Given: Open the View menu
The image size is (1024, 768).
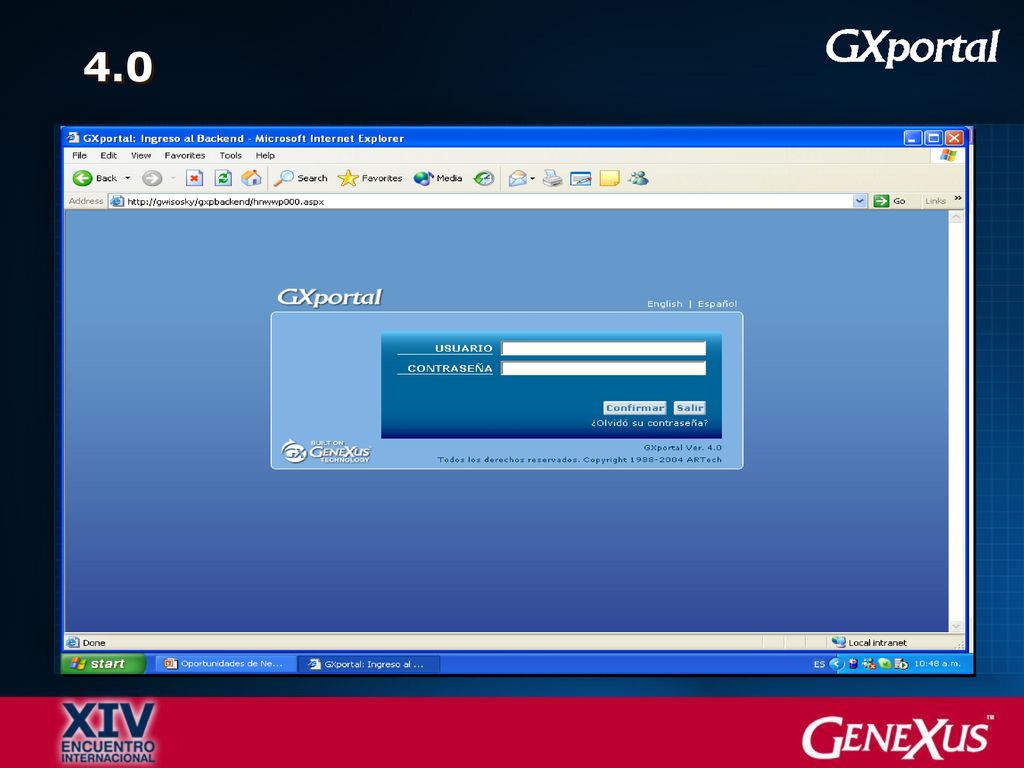Looking at the screenshot, I should pyautogui.click(x=140, y=155).
